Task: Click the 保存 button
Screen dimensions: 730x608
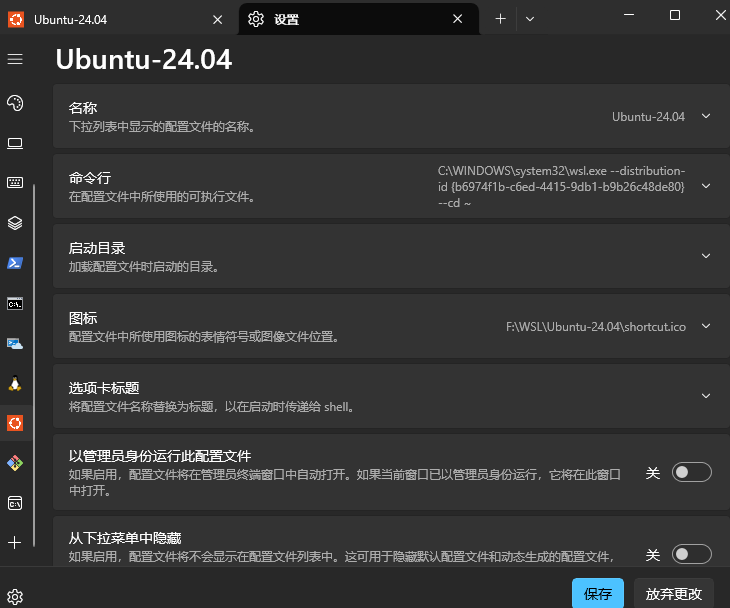Action: click(x=598, y=594)
